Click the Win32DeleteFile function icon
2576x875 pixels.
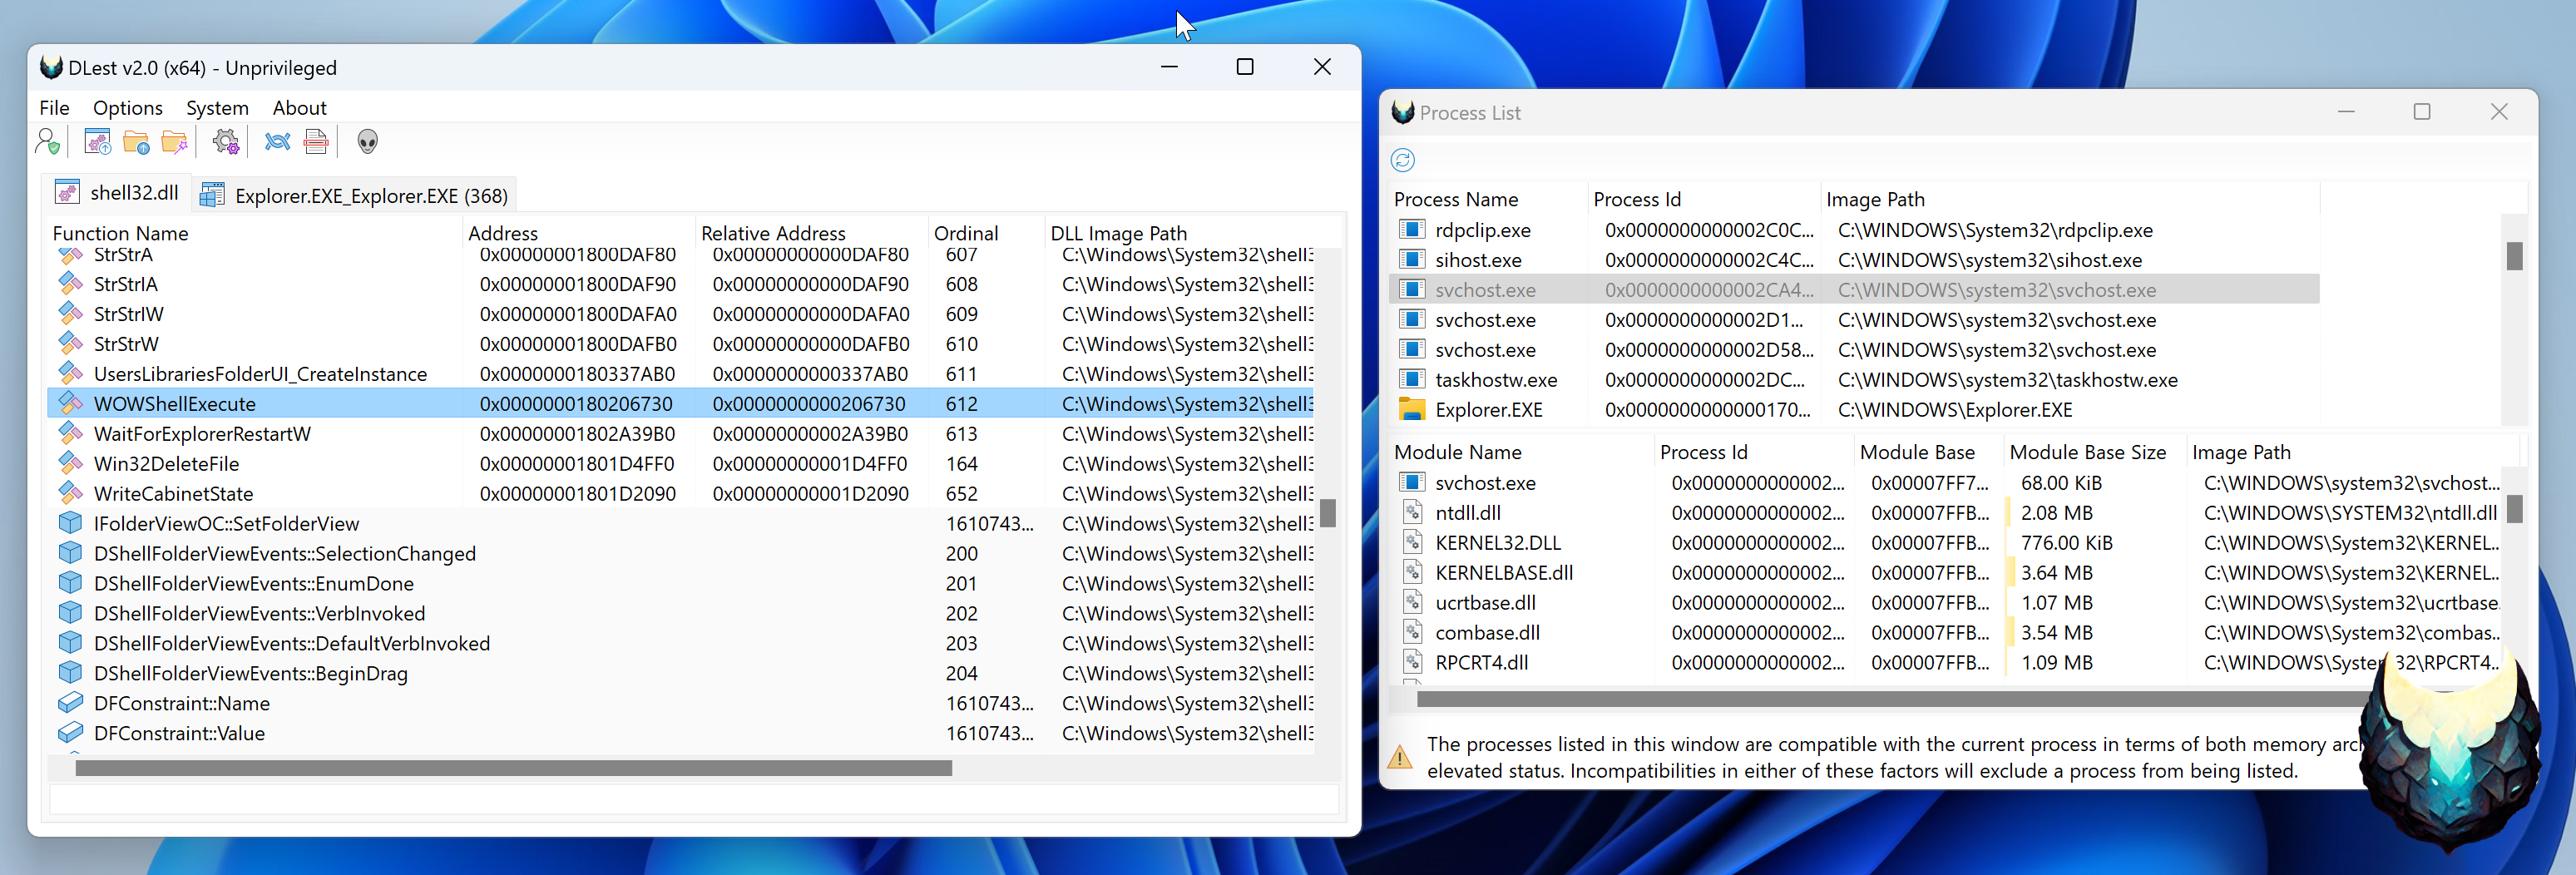[x=70, y=463]
